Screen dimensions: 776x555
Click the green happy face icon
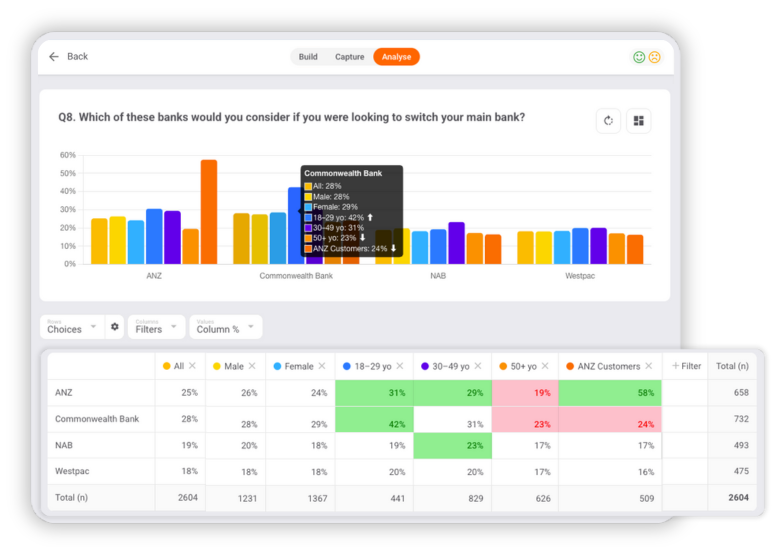point(639,57)
